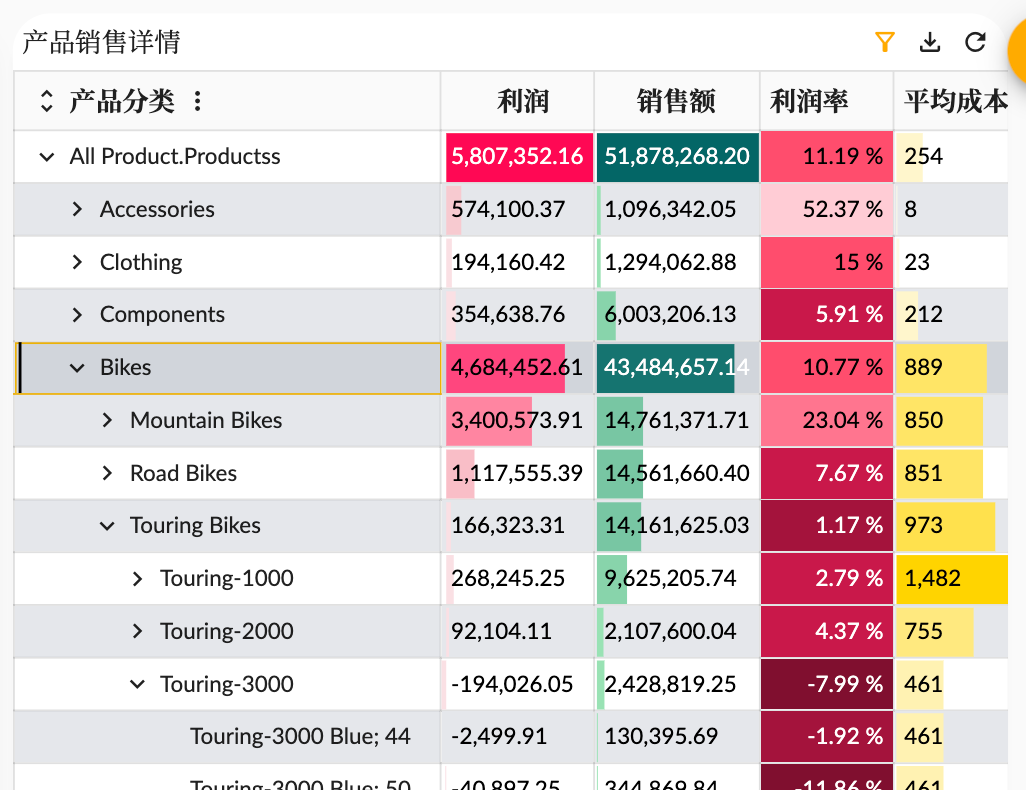
Task: Collapse the Touring Bikes group
Action: [x=107, y=525]
